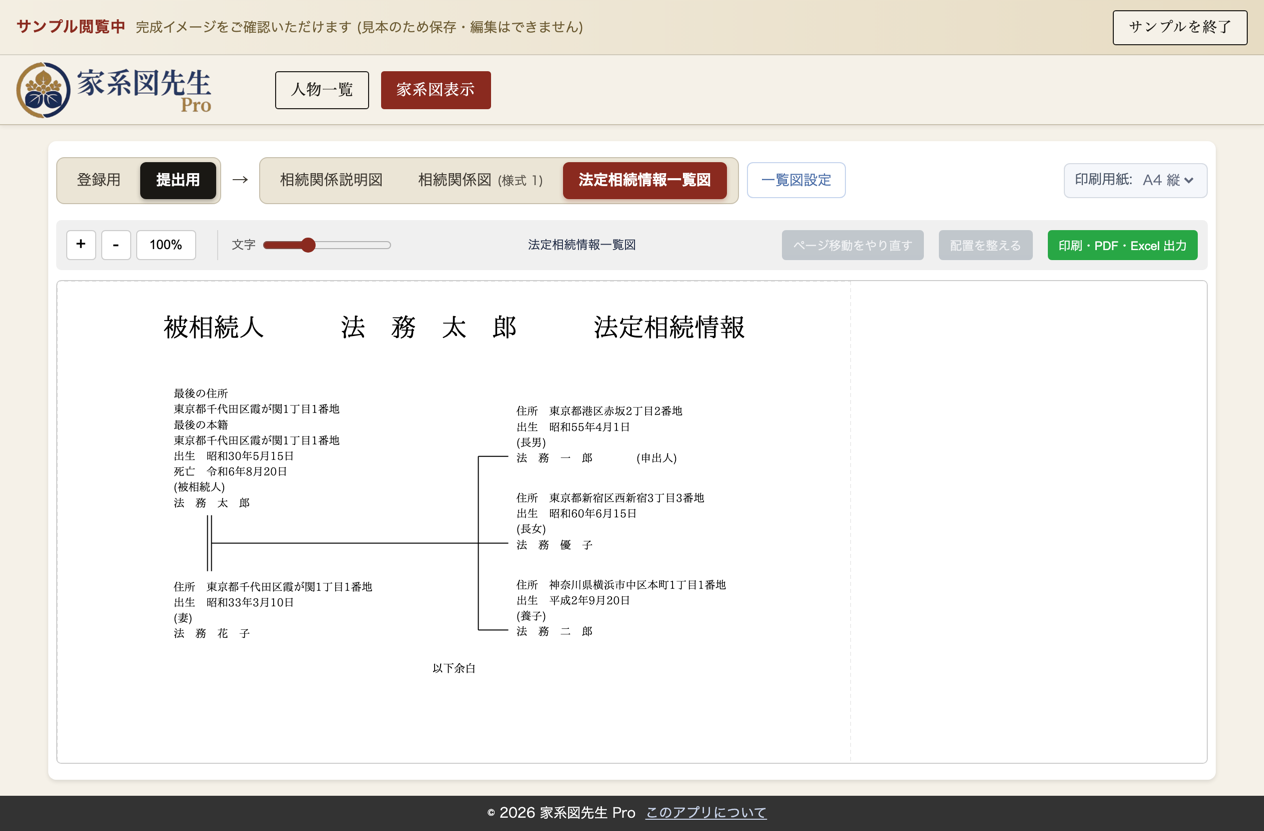The height and width of the screenshot is (831, 1264).
Task: Open the 相続関係図 (様式 1) tab
Action: tap(480, 180)
